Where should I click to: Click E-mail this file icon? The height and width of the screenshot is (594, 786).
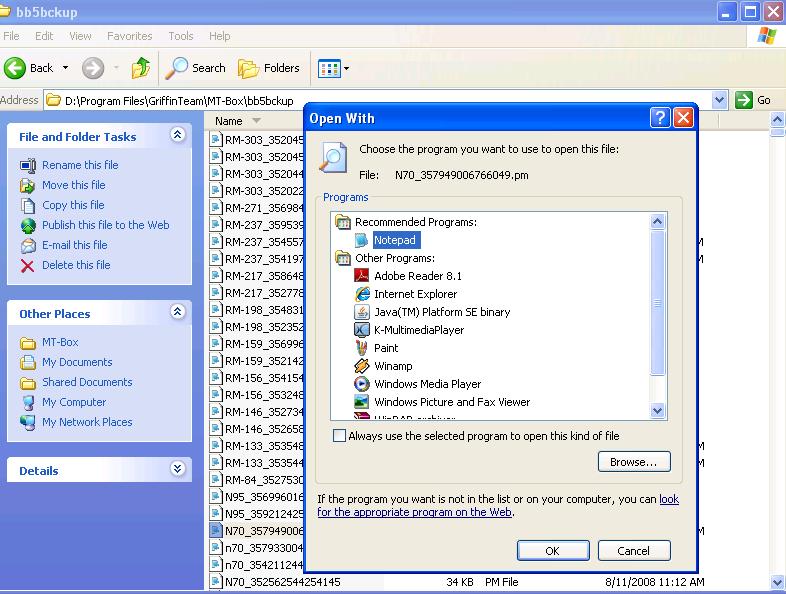click(x=28, y=245)
